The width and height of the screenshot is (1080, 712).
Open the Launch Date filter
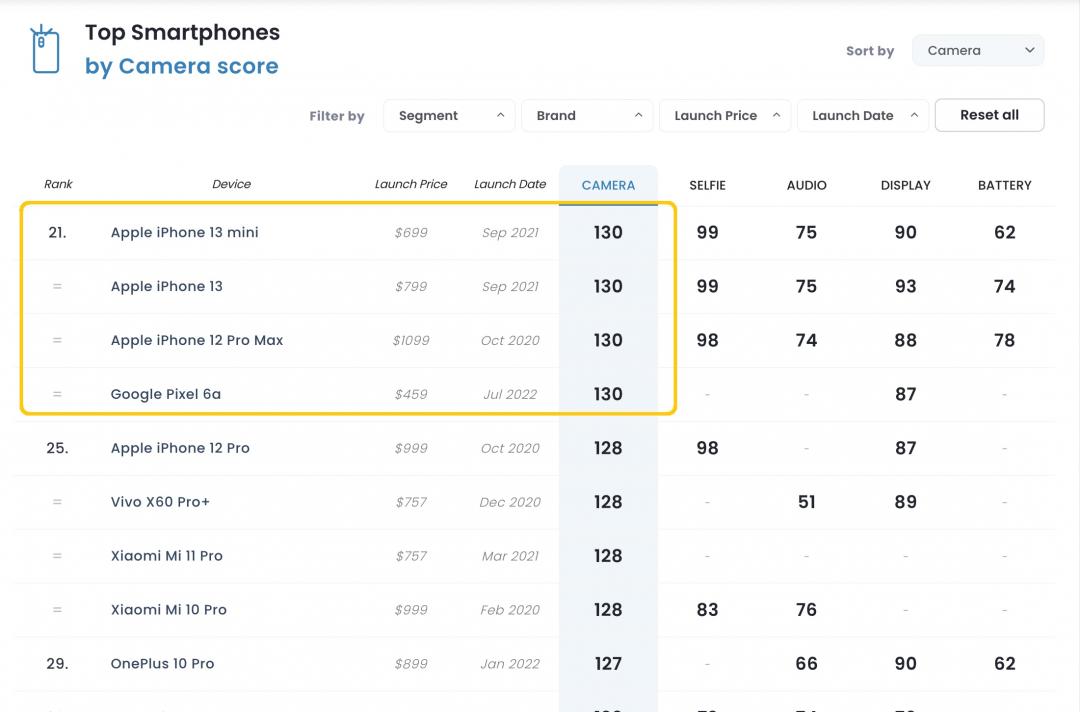[863, 116]
